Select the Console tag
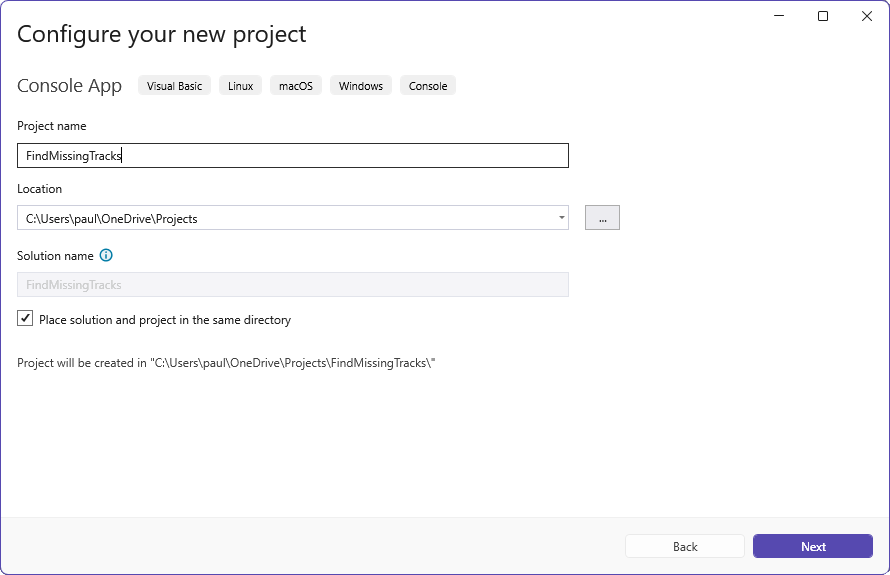Viewport: 890px width, 575px height. coord(428,86)
